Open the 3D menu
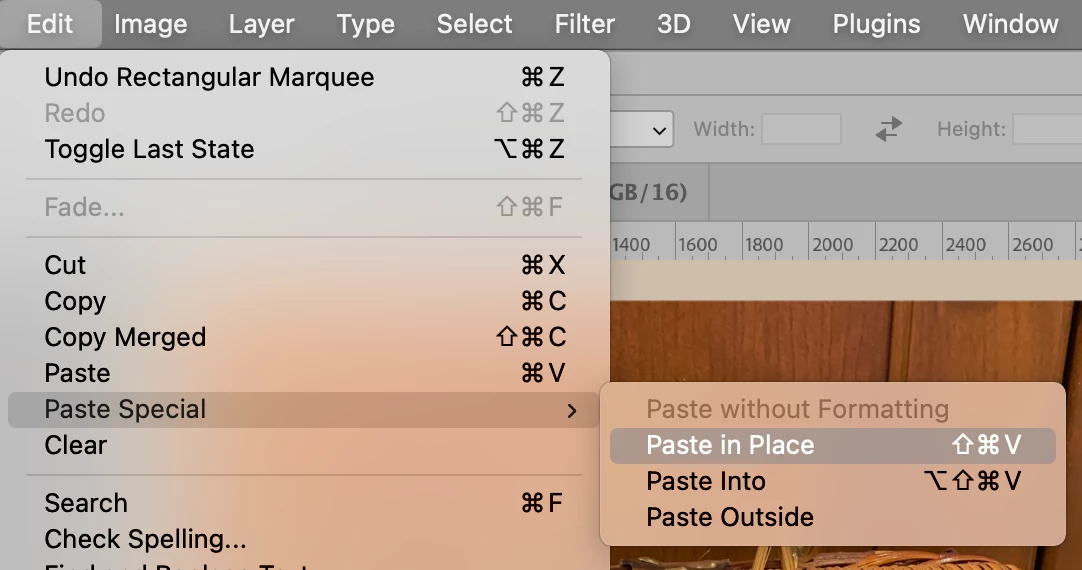Viewport: 1082px width, 570px height. point(673,24)
